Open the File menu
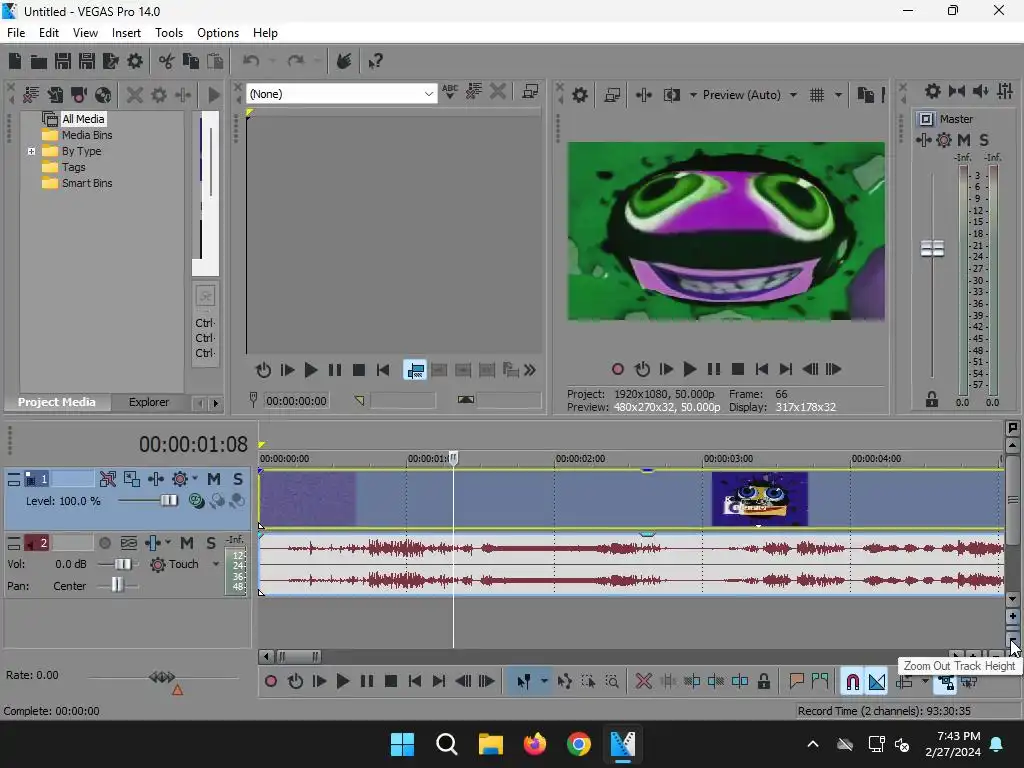 point(16,33)
